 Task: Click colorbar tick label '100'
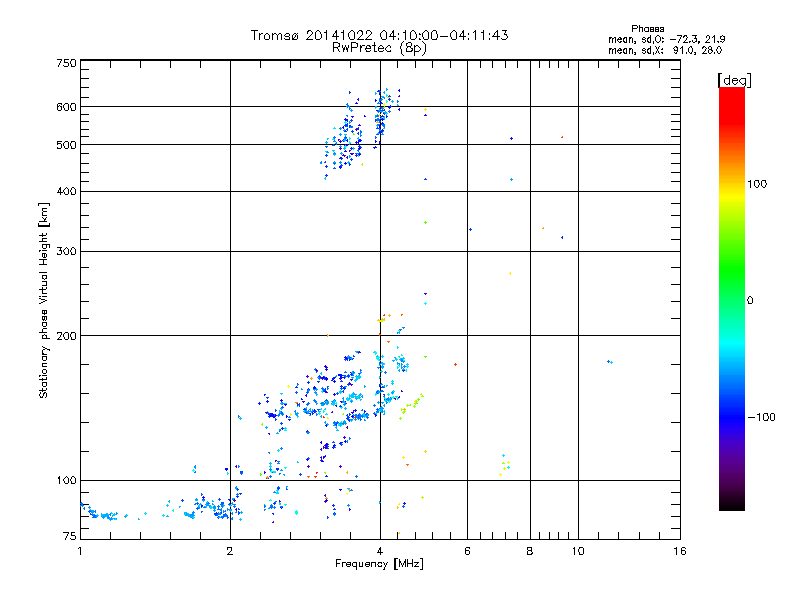tap(757, 184)
